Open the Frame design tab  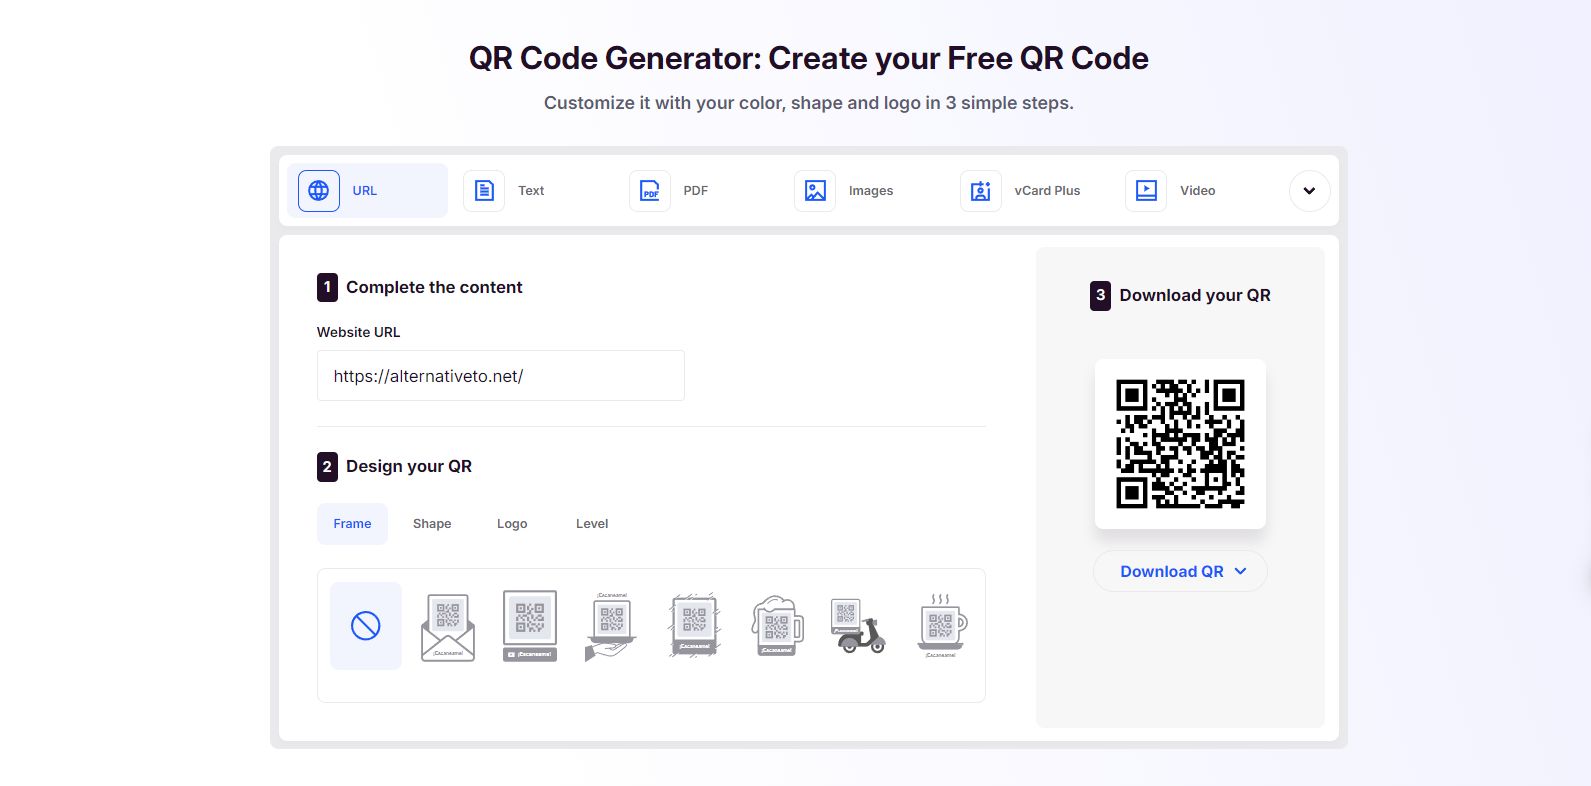[x=352, y=524]
